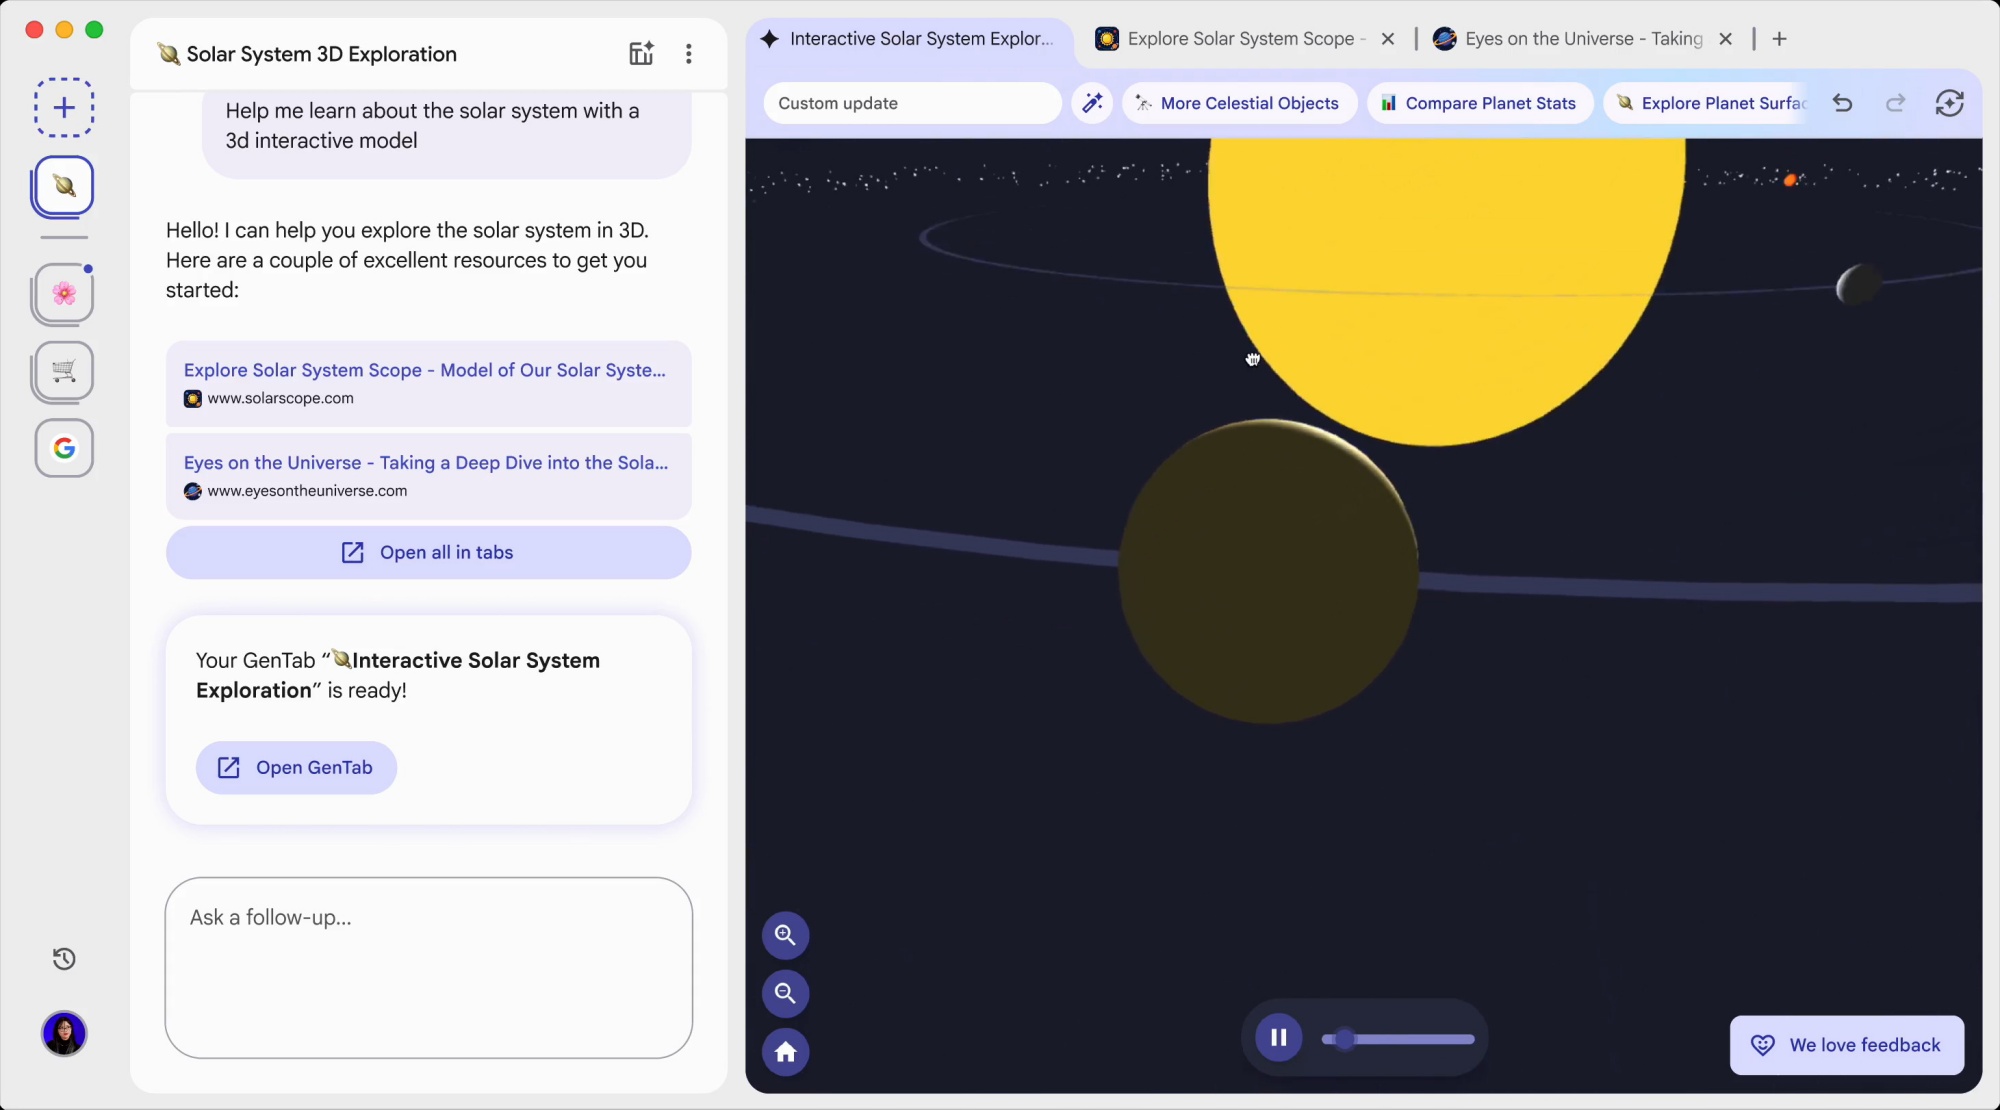The height and width of the screenshot is (1110, 2000).
Task: Open the Google icon in sidebar
Action: (64, 448)
